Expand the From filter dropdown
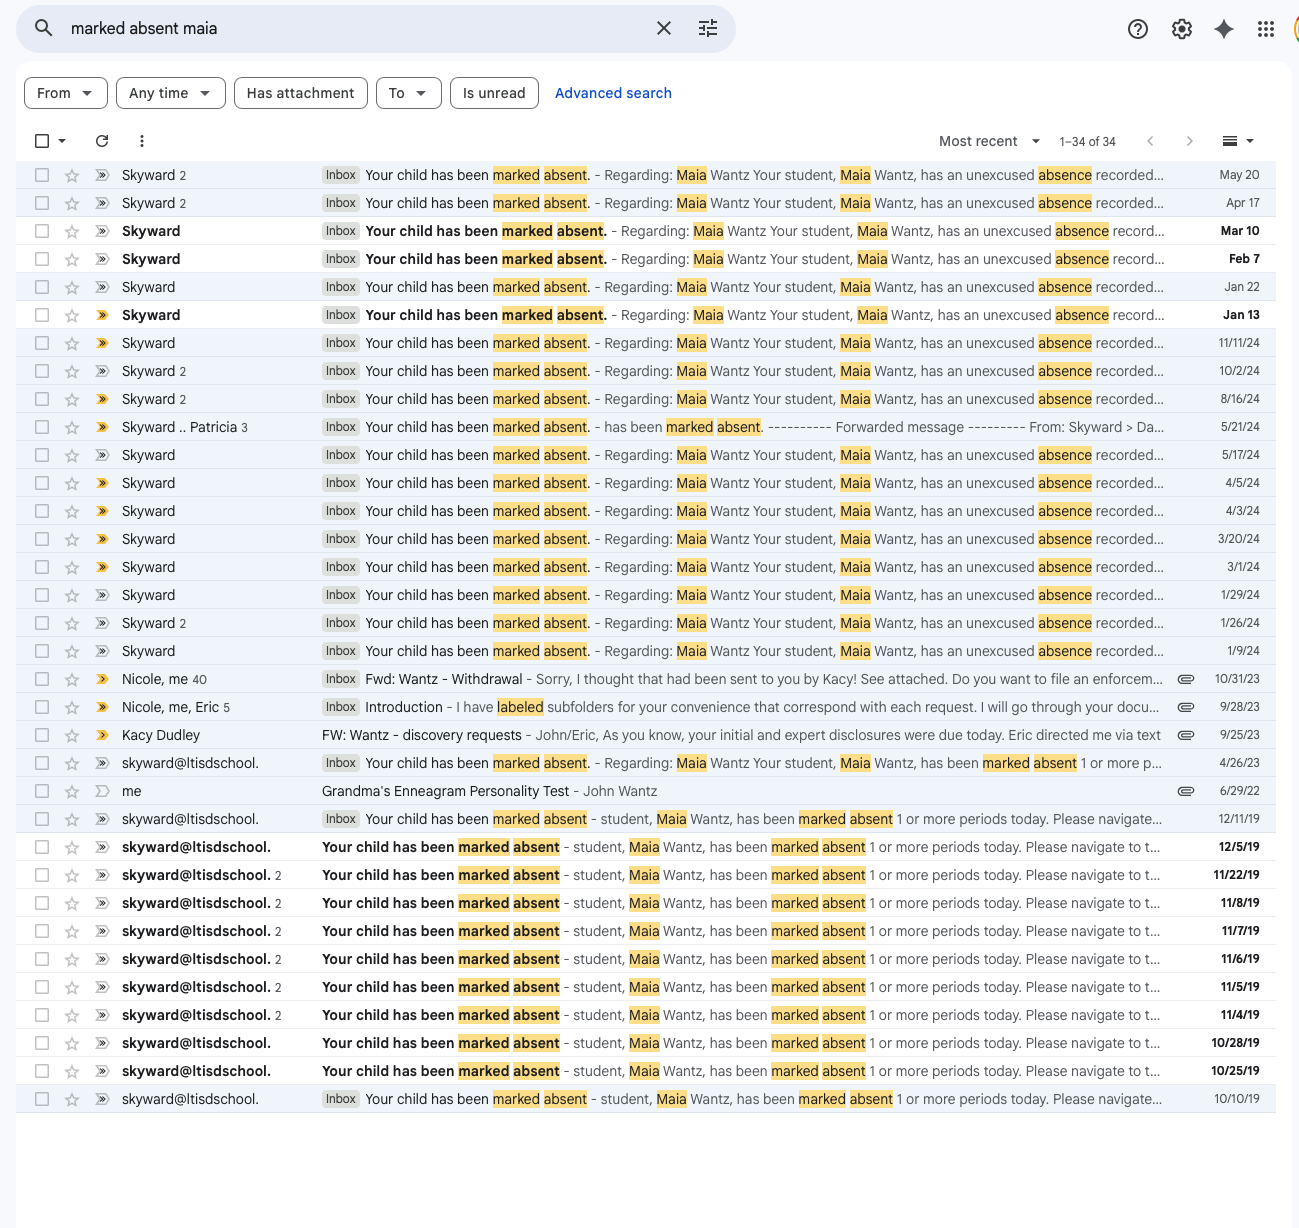Viewport: 1299px width, 1228px height. pyautogui.click(x=65, y=93)
